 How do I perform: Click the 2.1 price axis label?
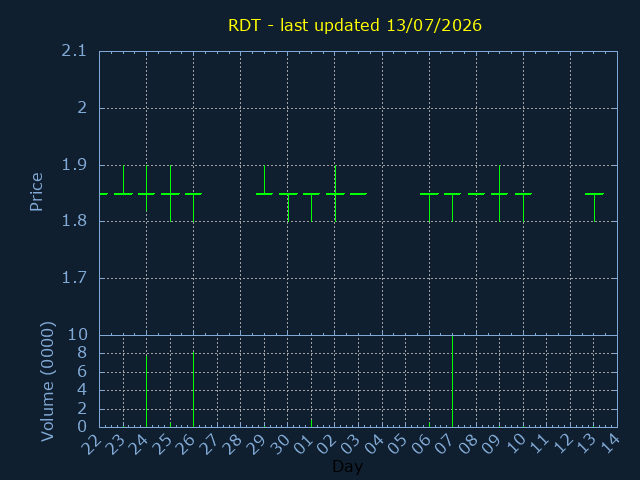[x=74, y=51]
